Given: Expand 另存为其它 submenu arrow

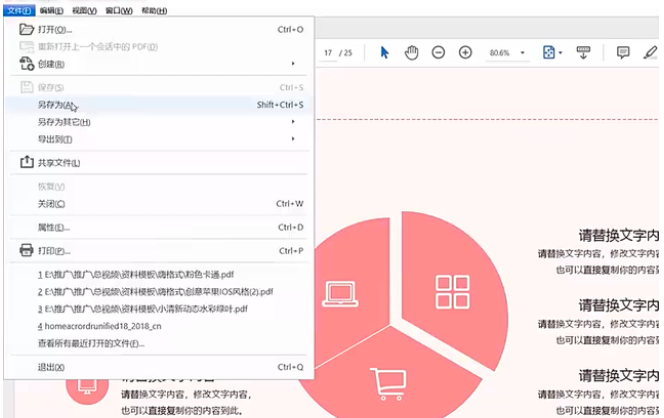Looking at the screenshot, I should coord(293,122).
